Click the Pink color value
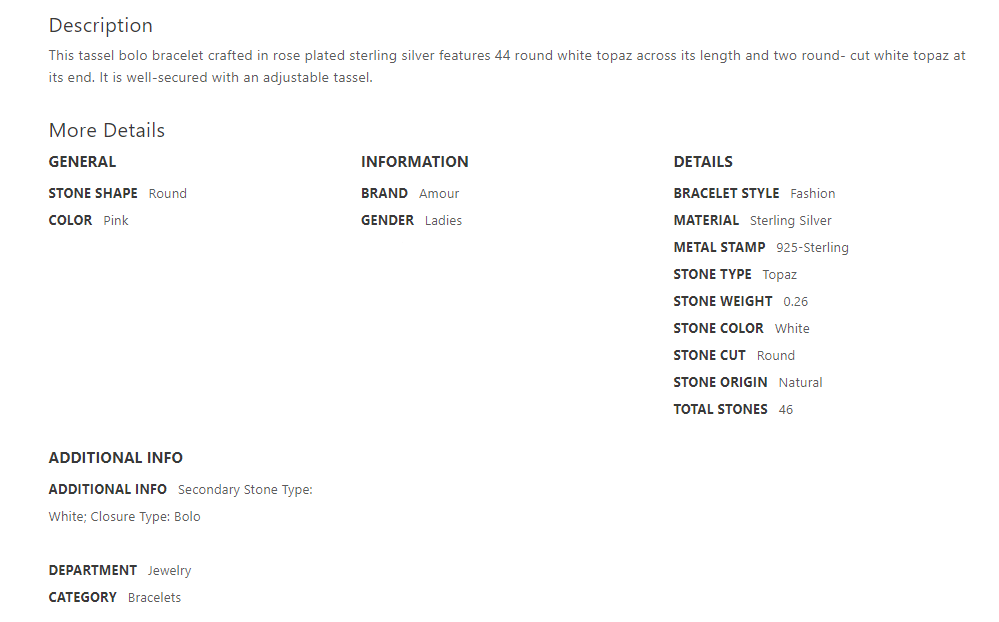999x622 pixels. 116,221
